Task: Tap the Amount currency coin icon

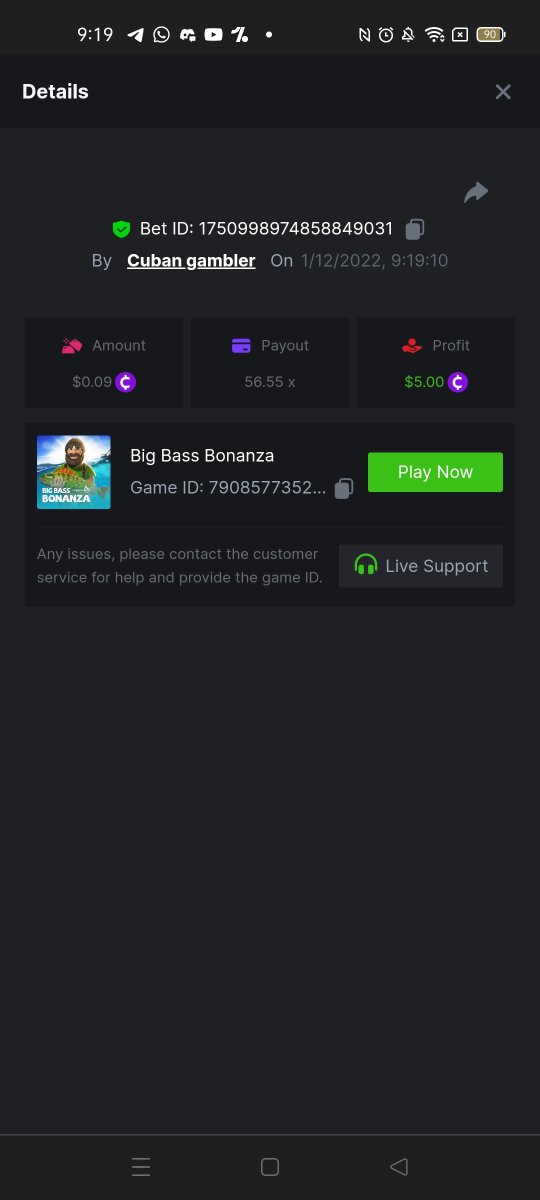Action: coord(125,381)
